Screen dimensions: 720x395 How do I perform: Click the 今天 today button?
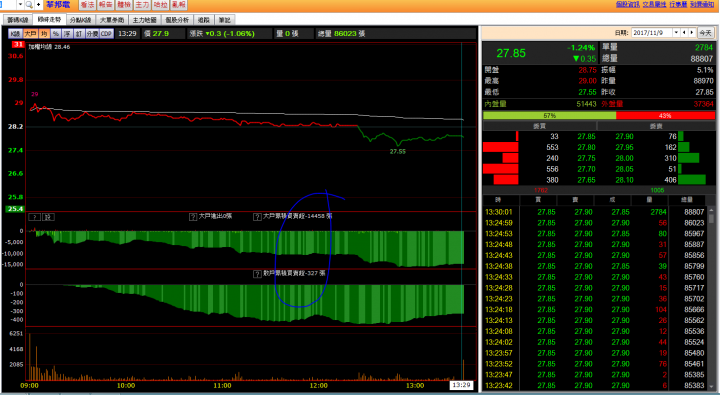point(705,33)
